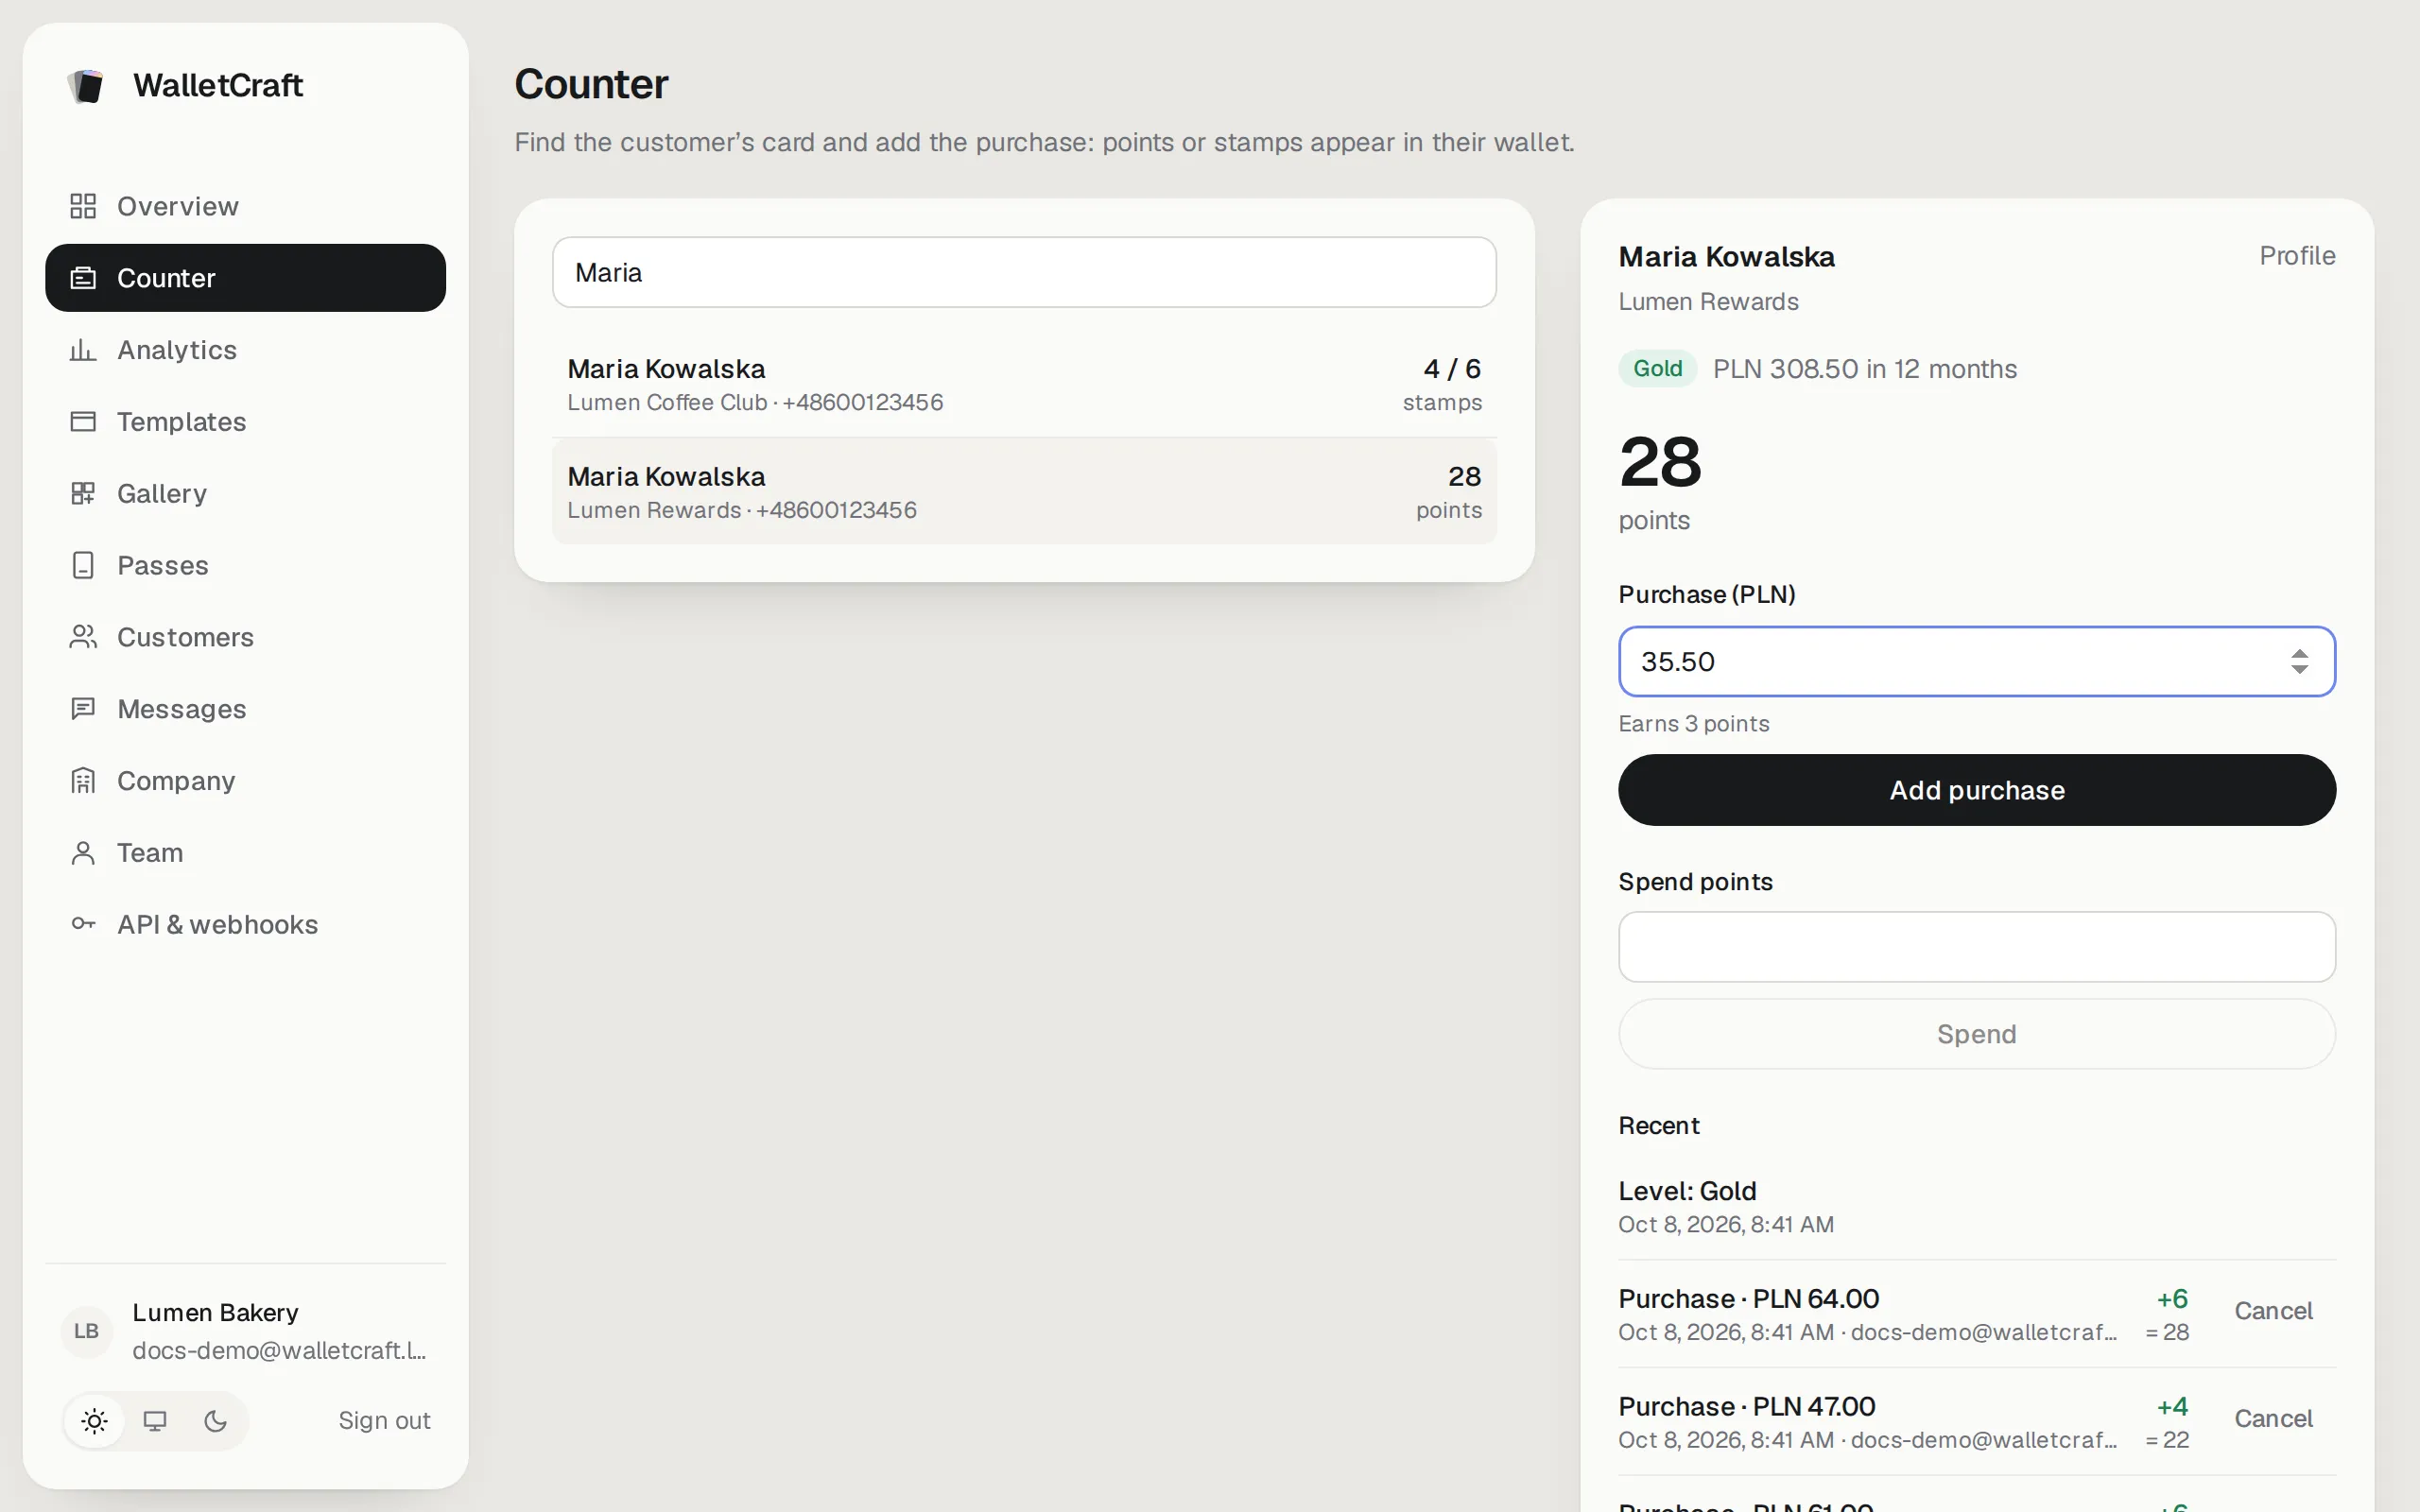Open the Gallery page label

click(x=162, y=494)
